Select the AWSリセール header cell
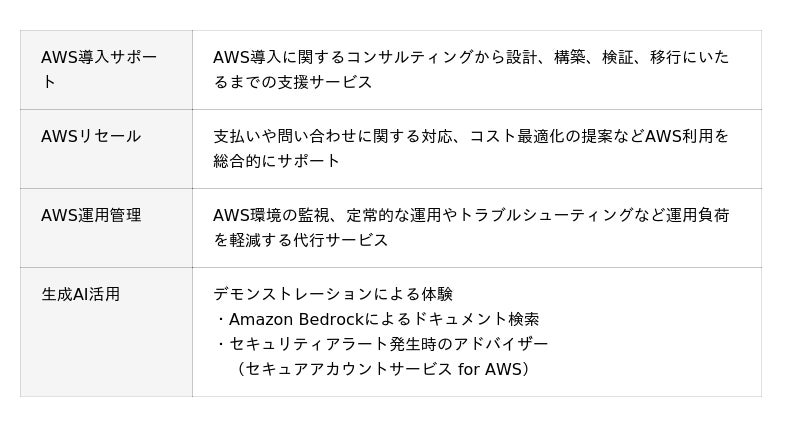The width and height of the screenshot is (800, 427). [106, 149]
